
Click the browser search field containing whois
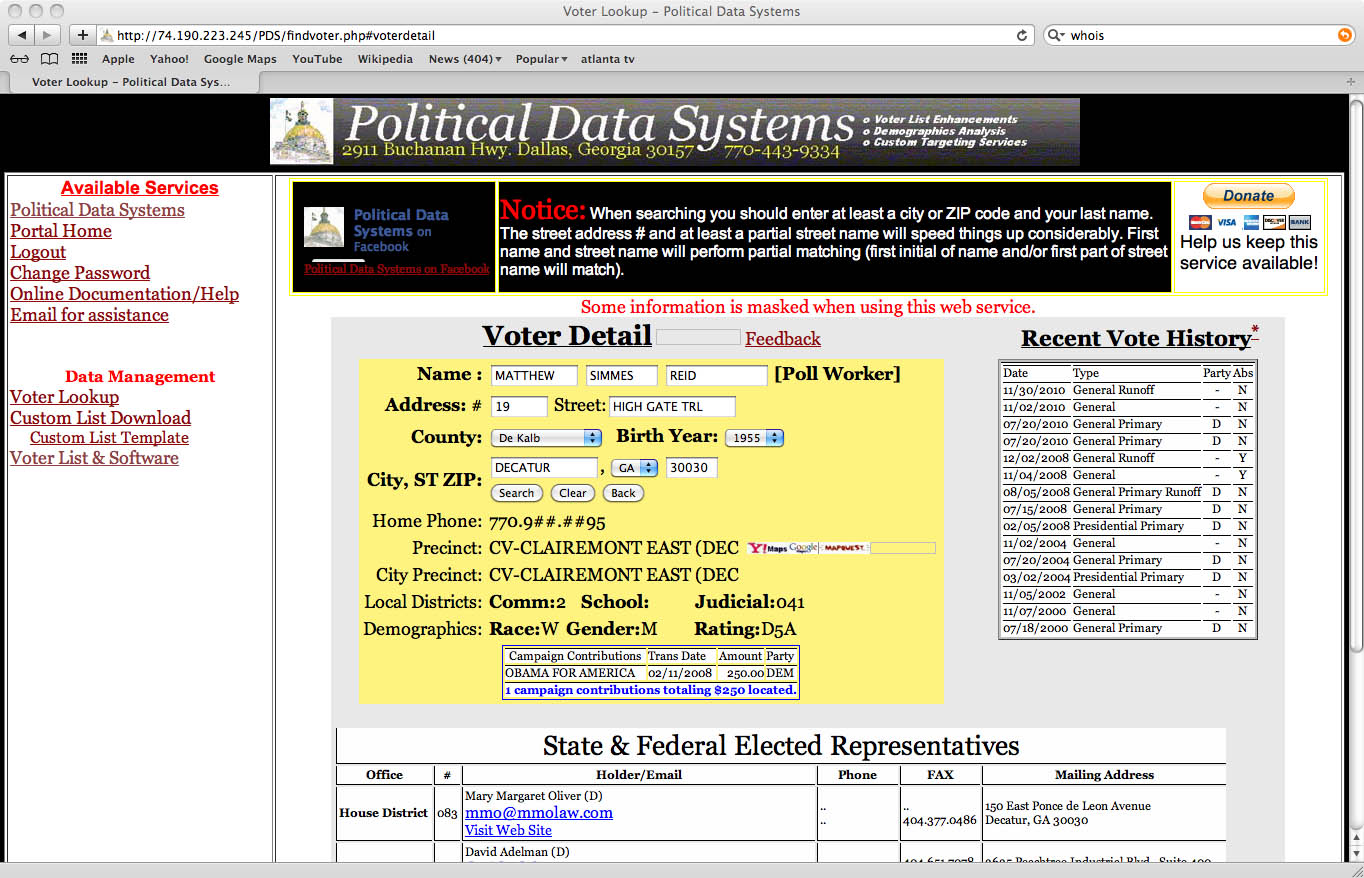(x=1198, y=35)
